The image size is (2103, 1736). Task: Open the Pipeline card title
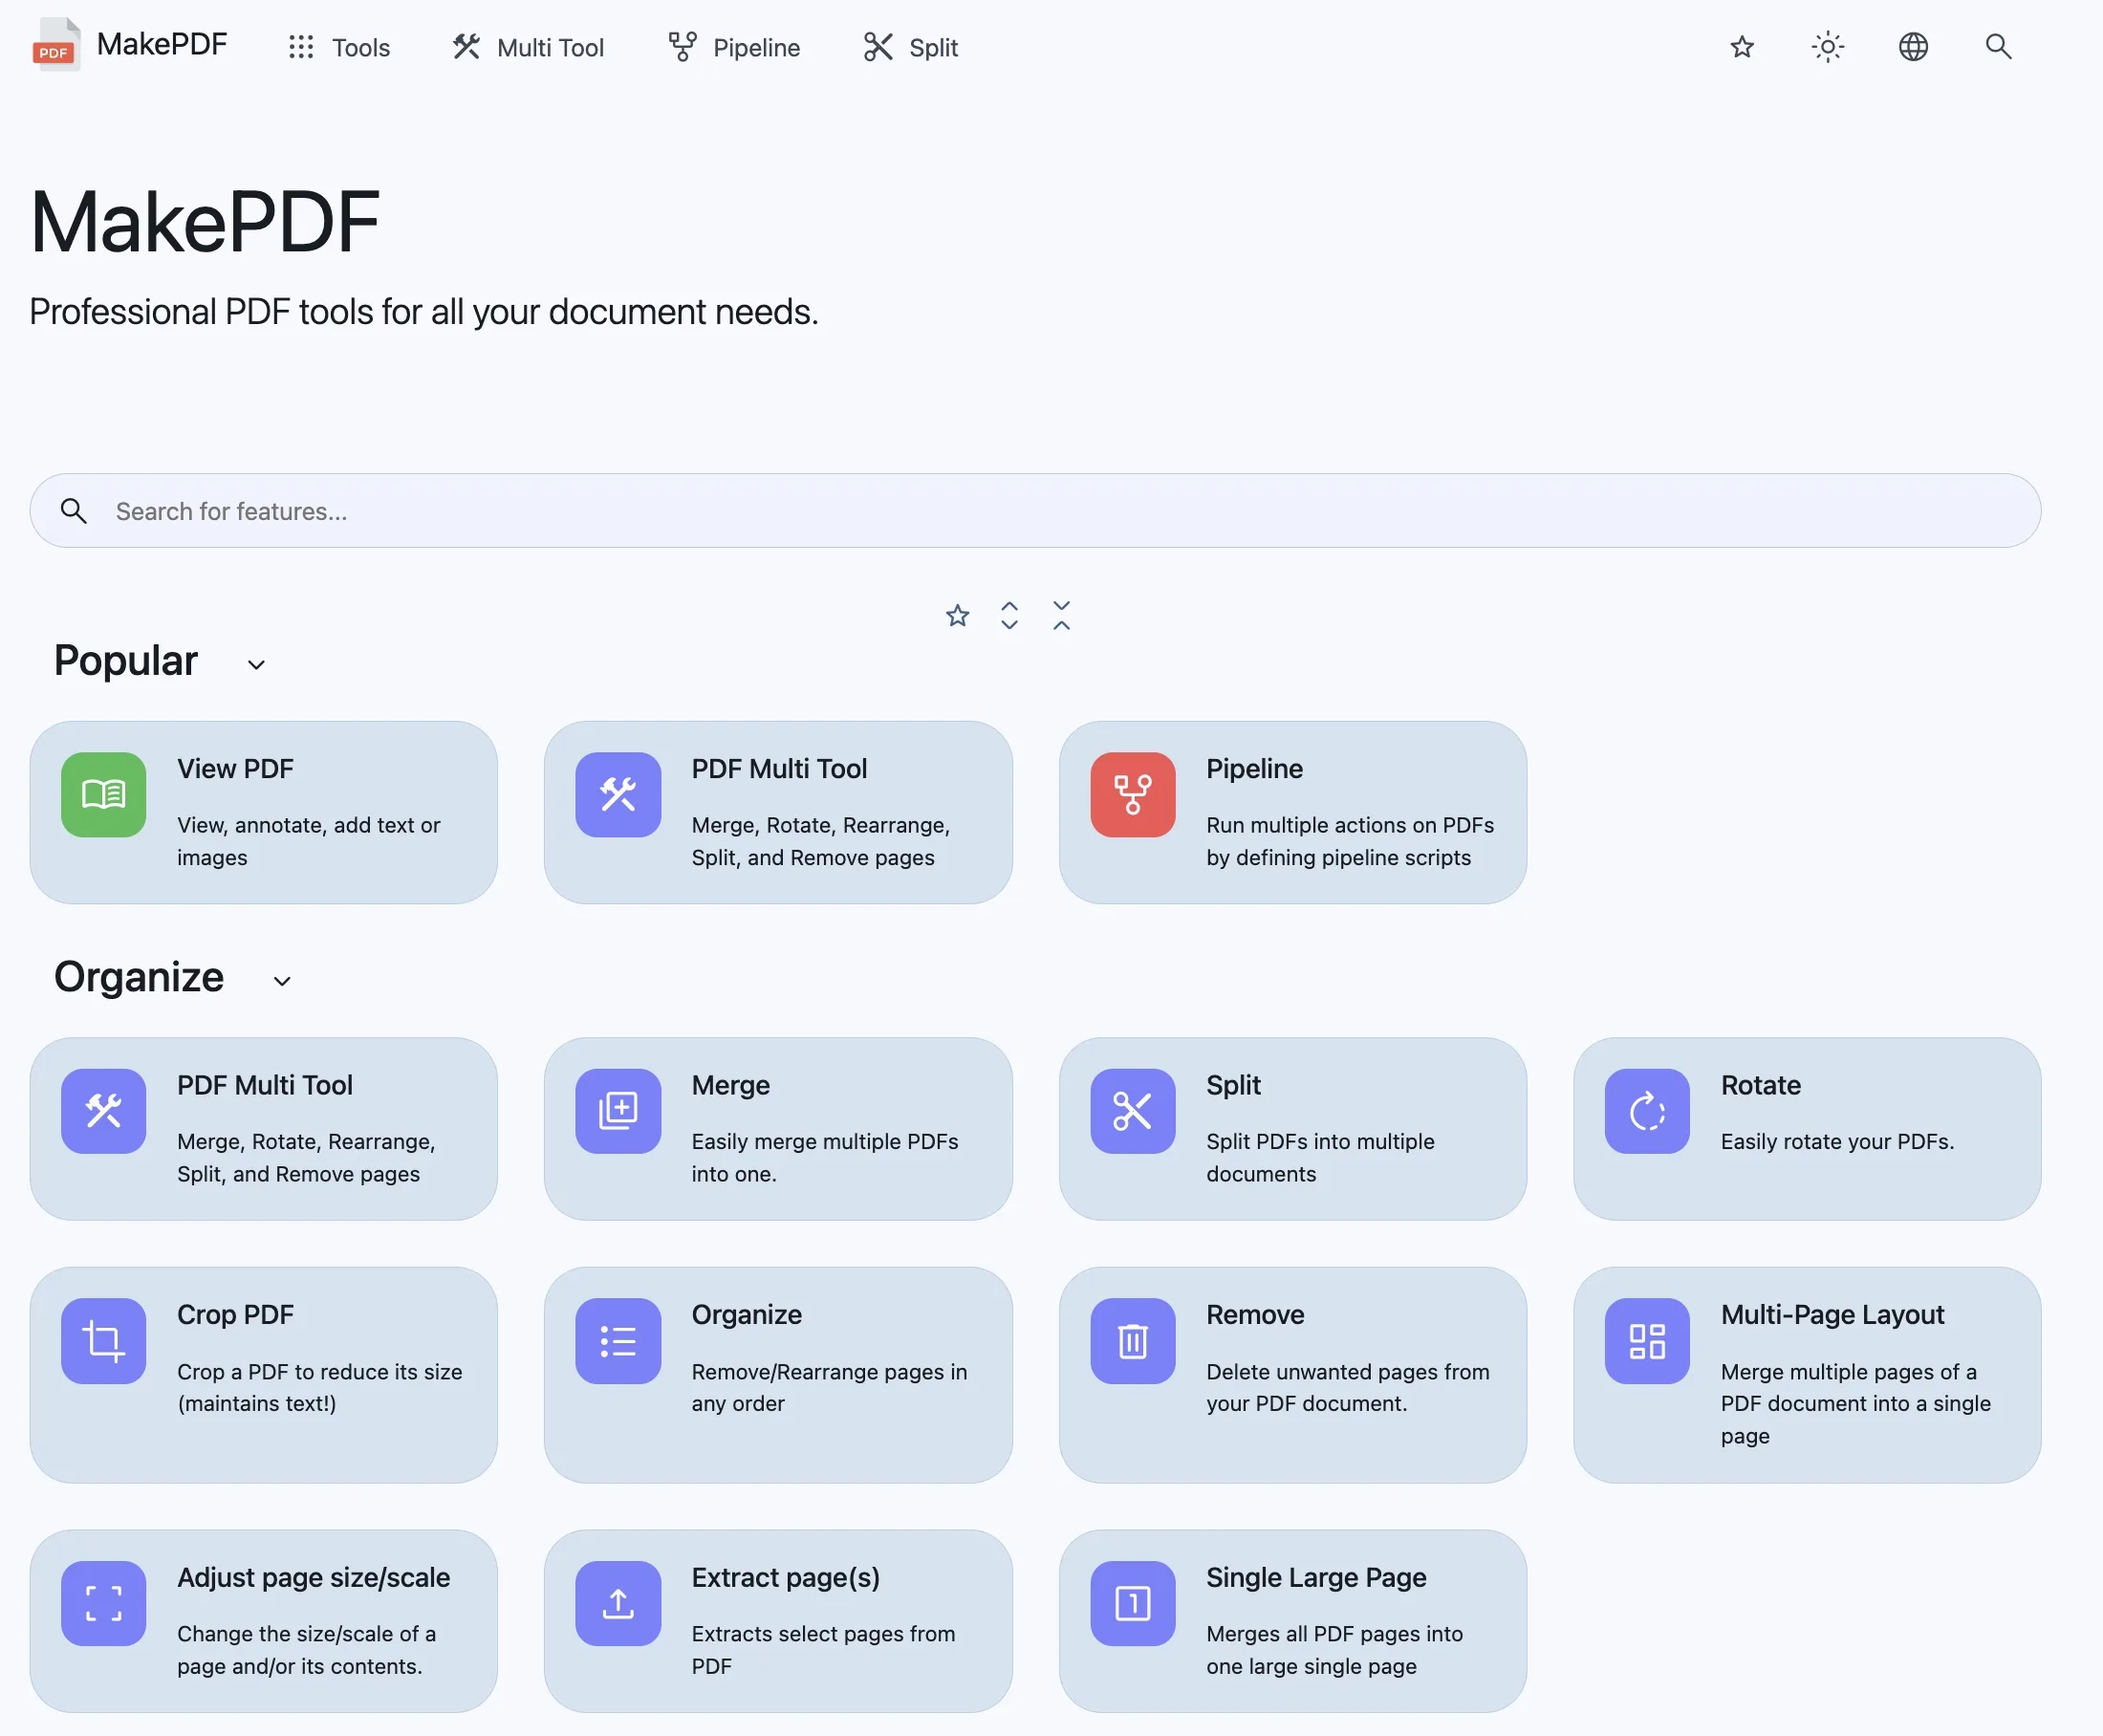click(1254, 768)
